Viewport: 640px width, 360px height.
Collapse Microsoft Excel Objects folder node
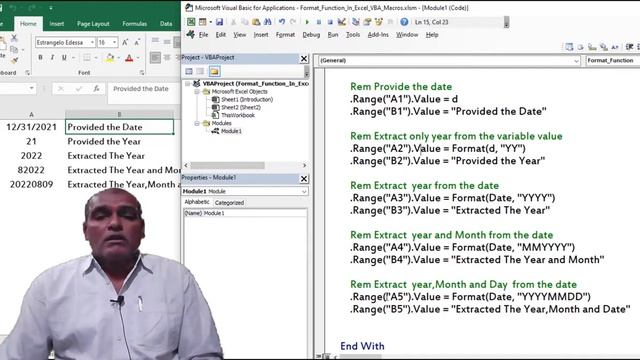point(197,92)
